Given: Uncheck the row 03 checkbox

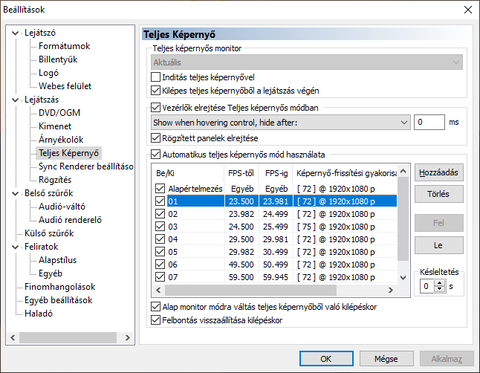Looking at the screenshot, I should click(x=160, y=227).
